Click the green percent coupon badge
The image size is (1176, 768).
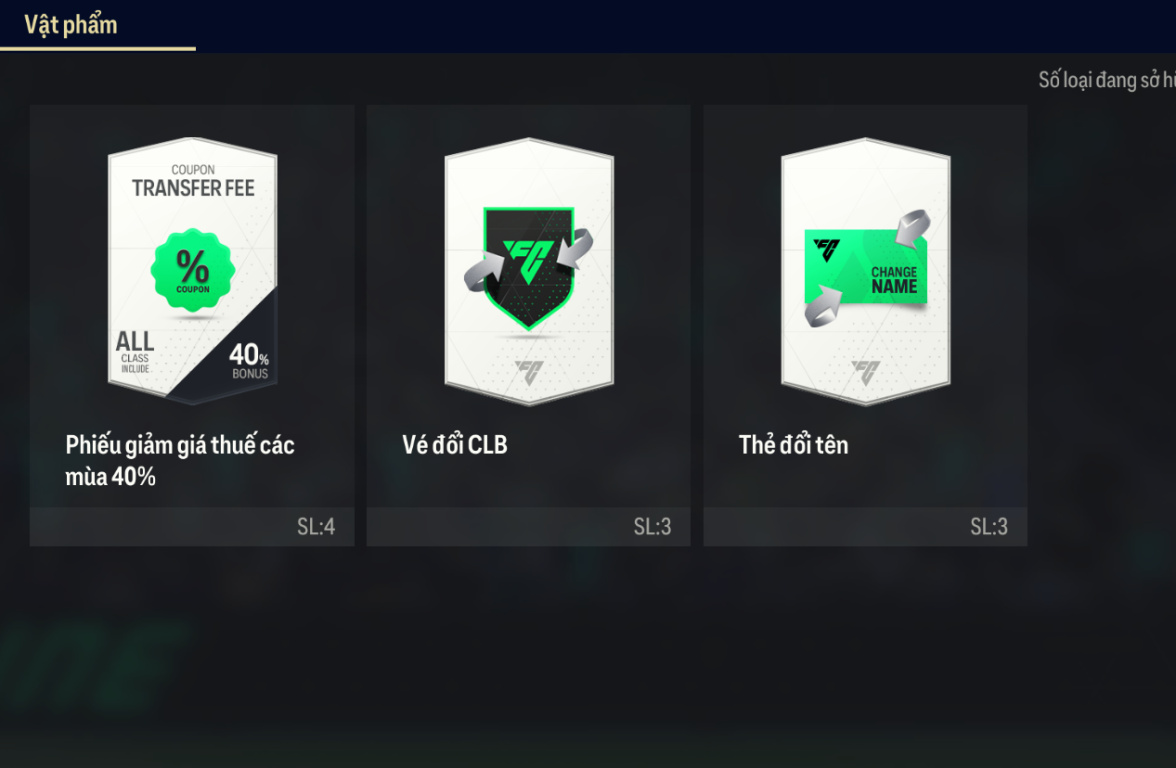[x=193, y=270]
